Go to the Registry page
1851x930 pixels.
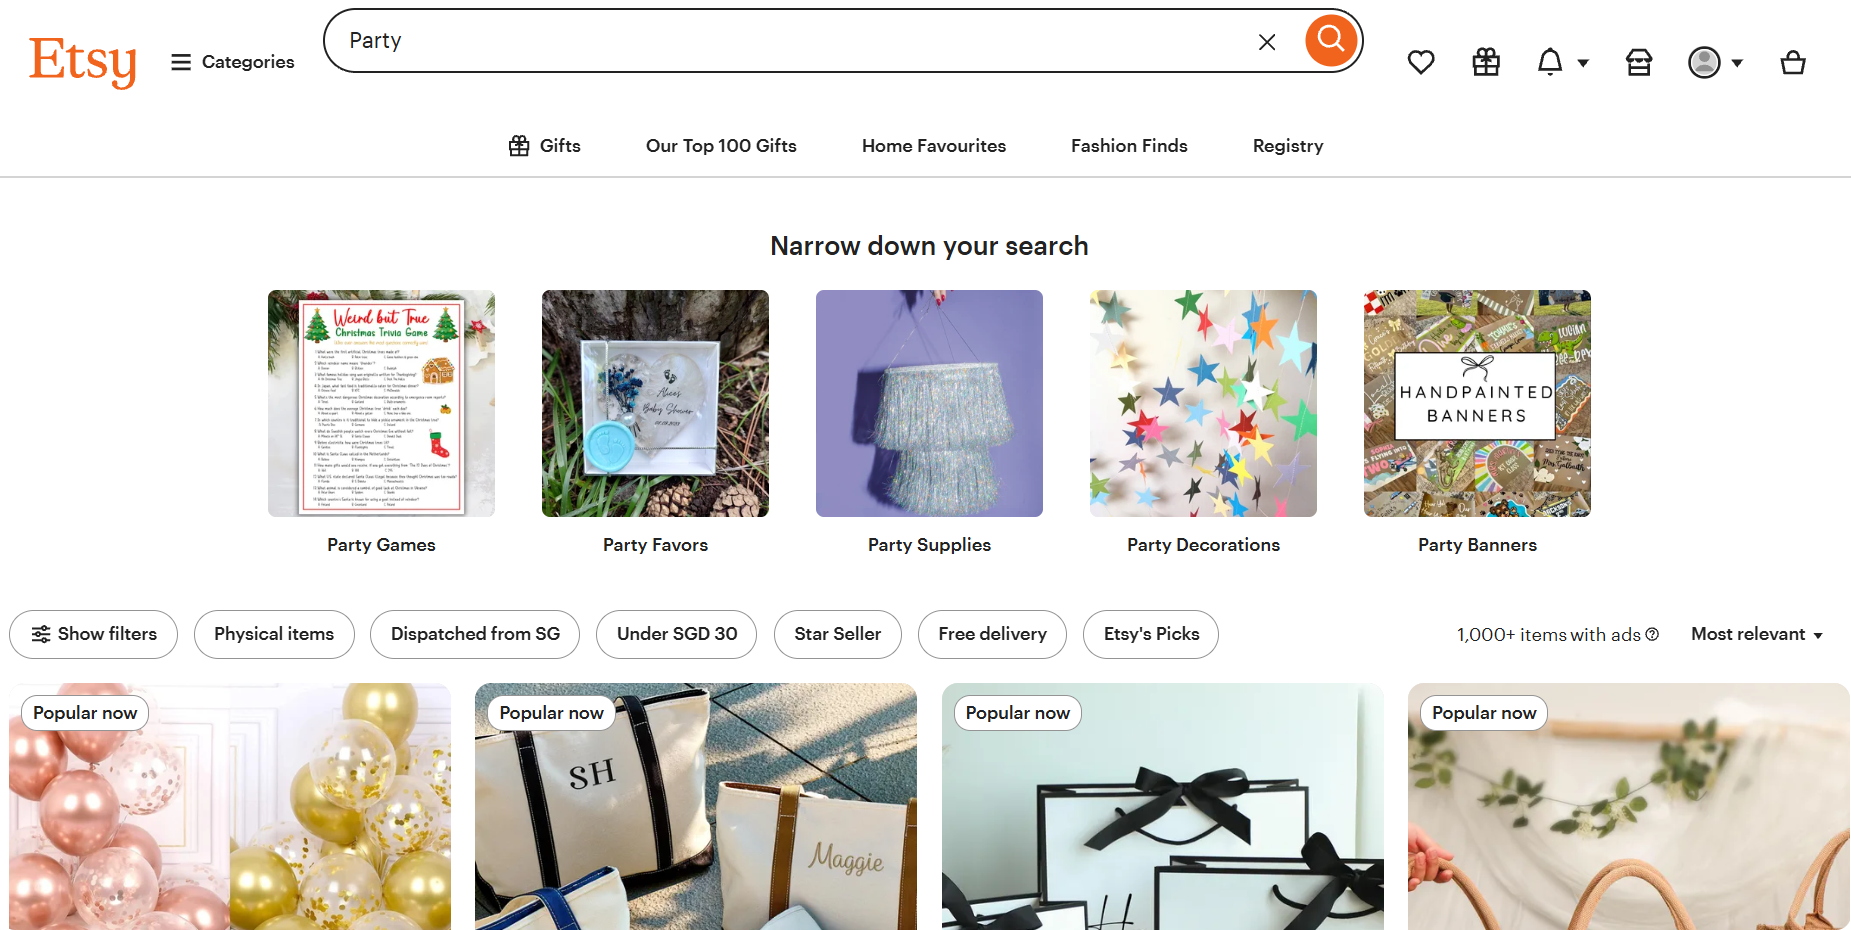[x=1288, y=146]
